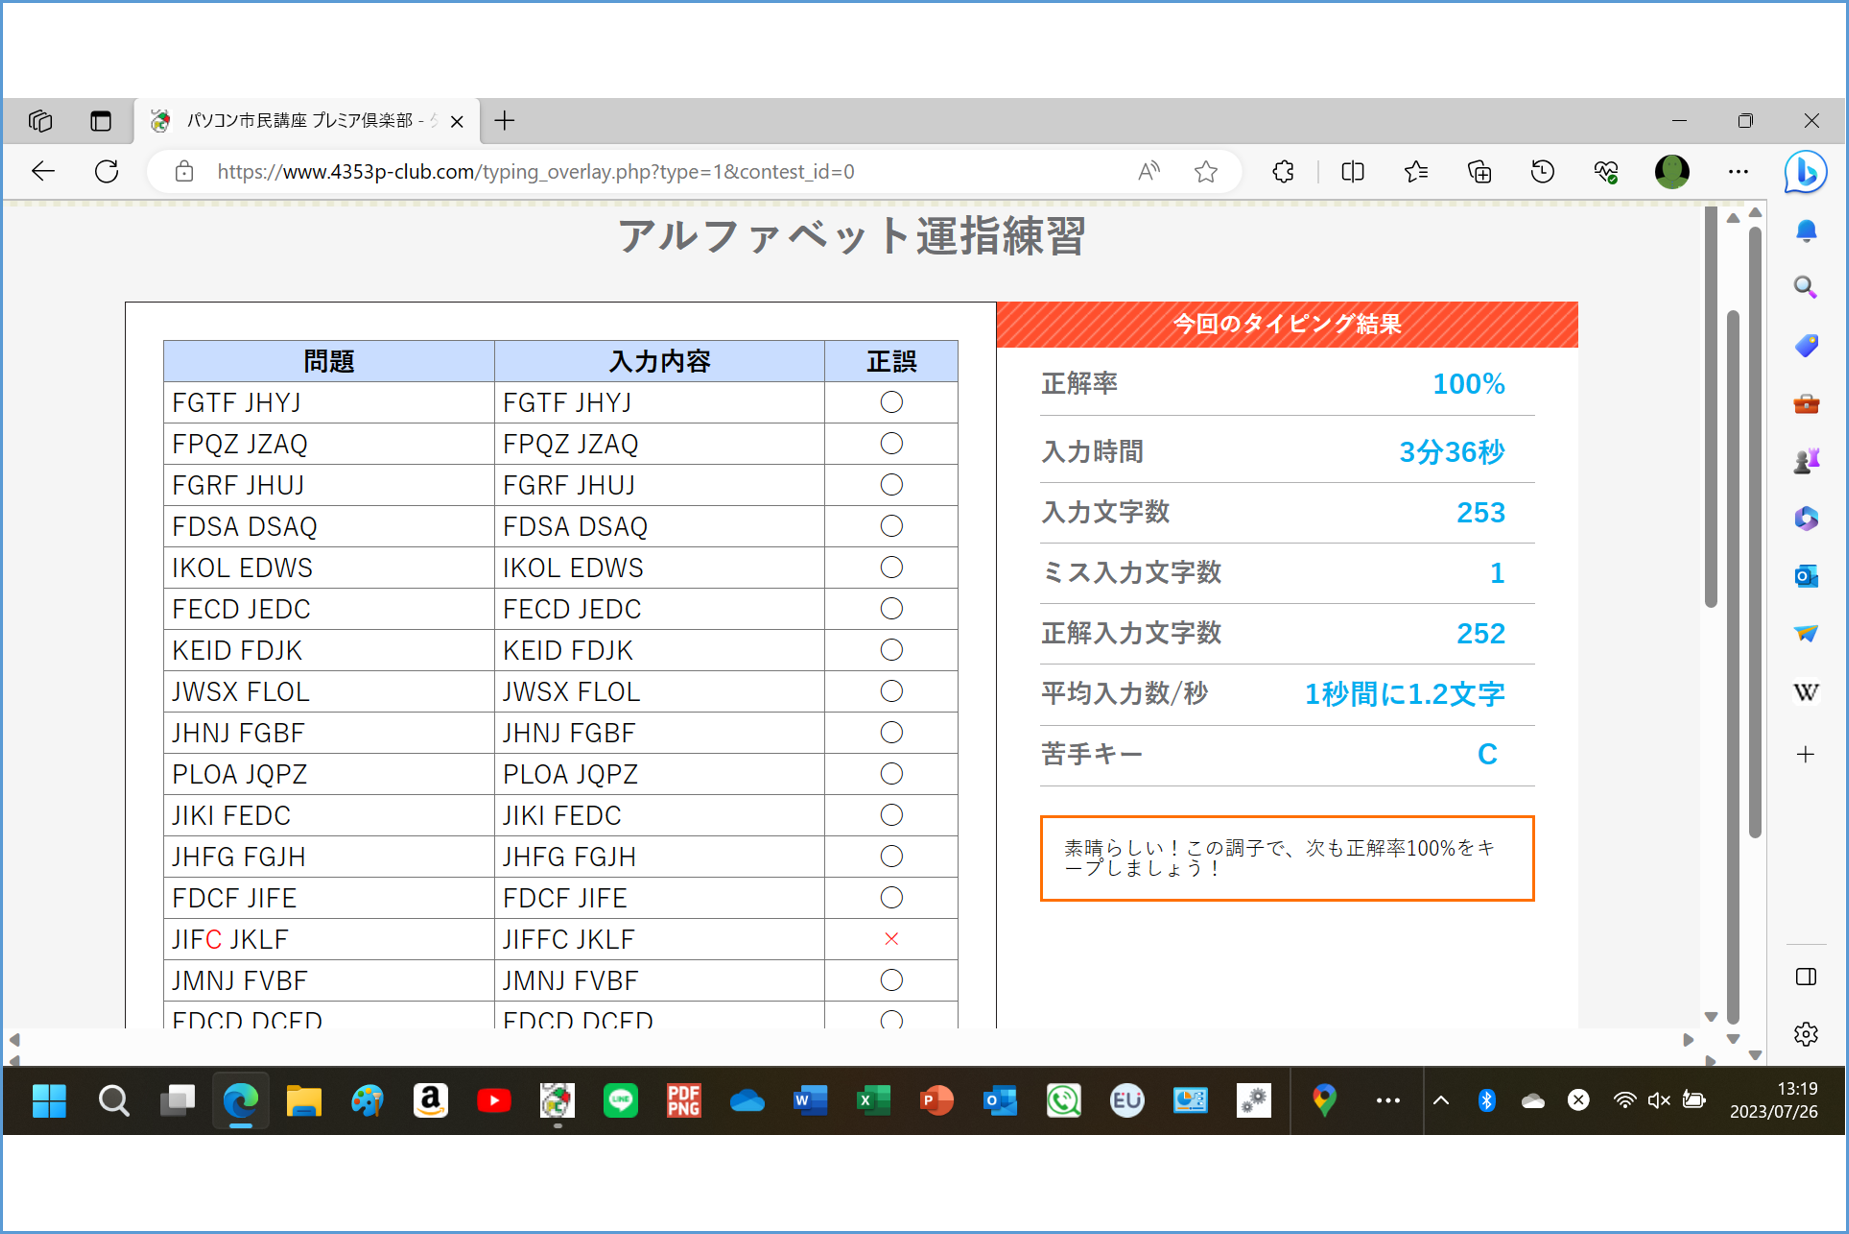Viewport: 1849px width, 1234px height.
Task: Open Collections in the browser toolbar
Action: tap(1479, 172)
